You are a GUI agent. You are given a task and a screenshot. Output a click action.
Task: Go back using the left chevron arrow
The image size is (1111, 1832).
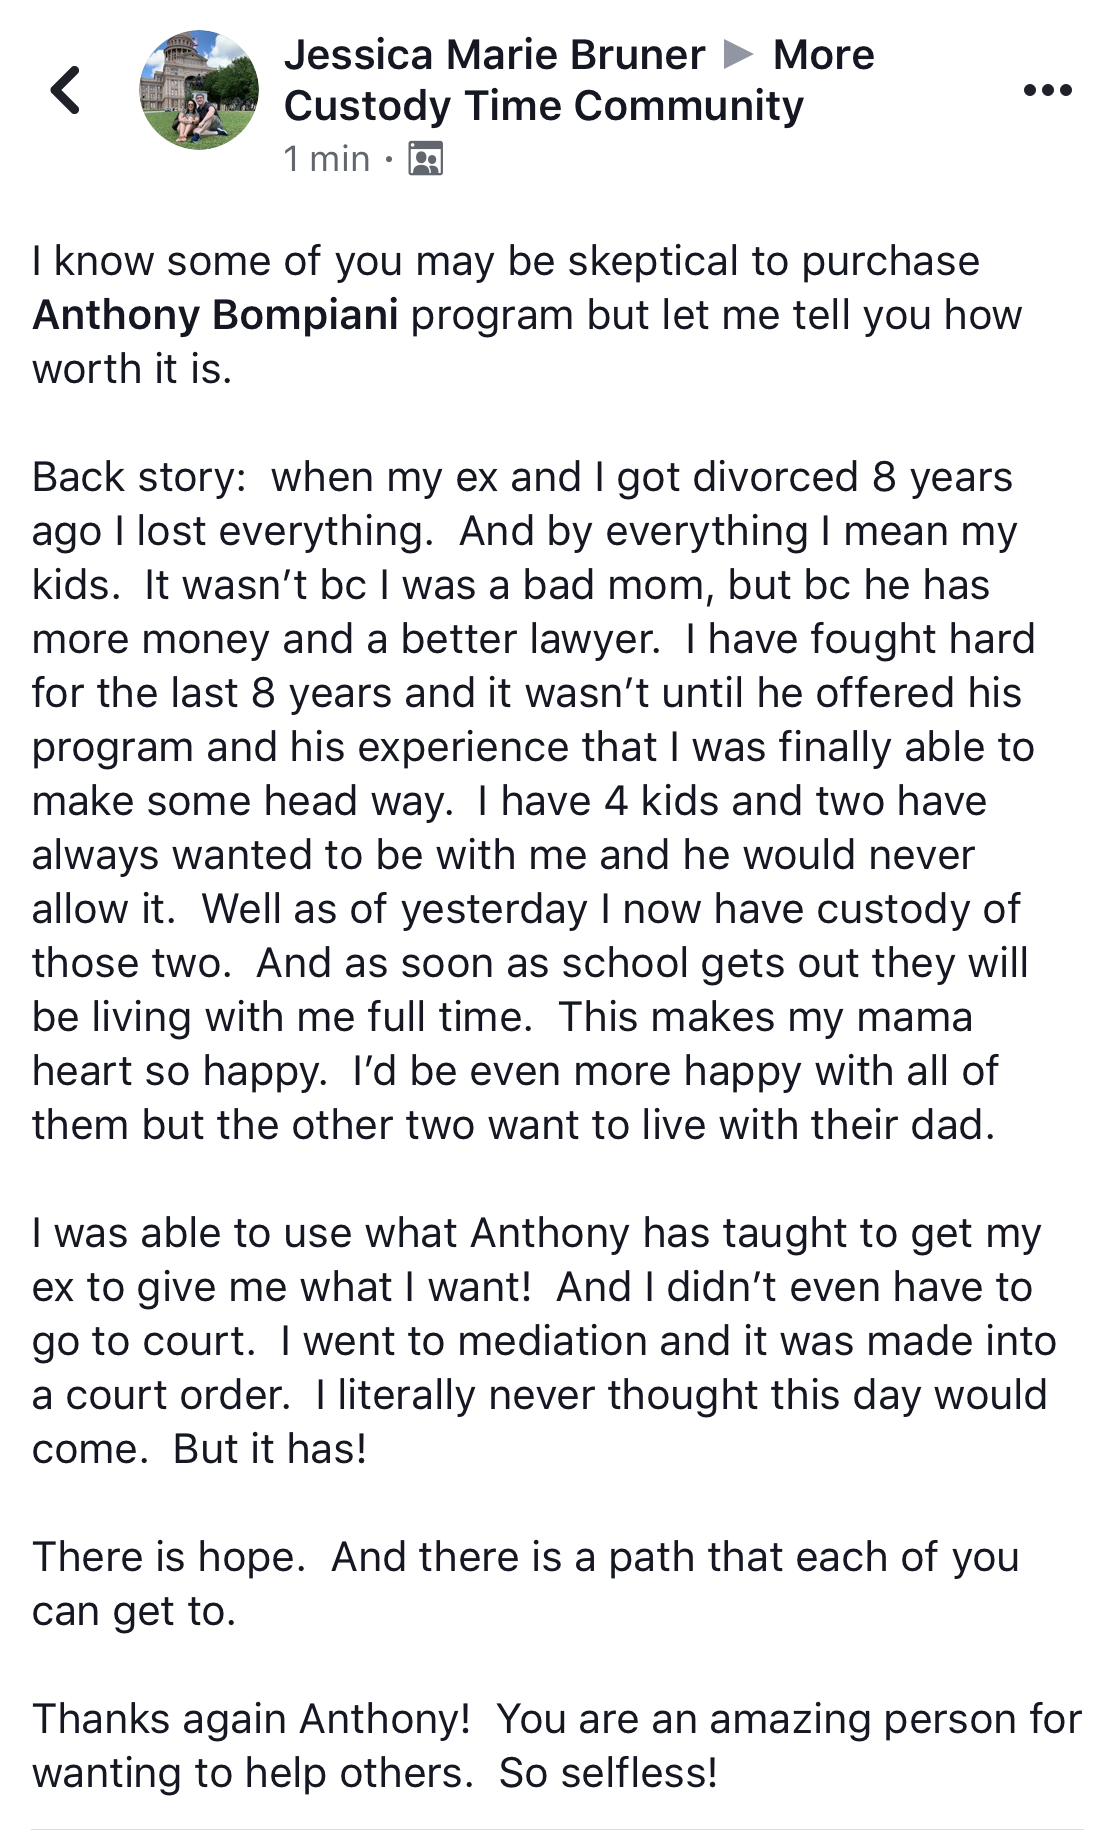(x=66, y=90)
